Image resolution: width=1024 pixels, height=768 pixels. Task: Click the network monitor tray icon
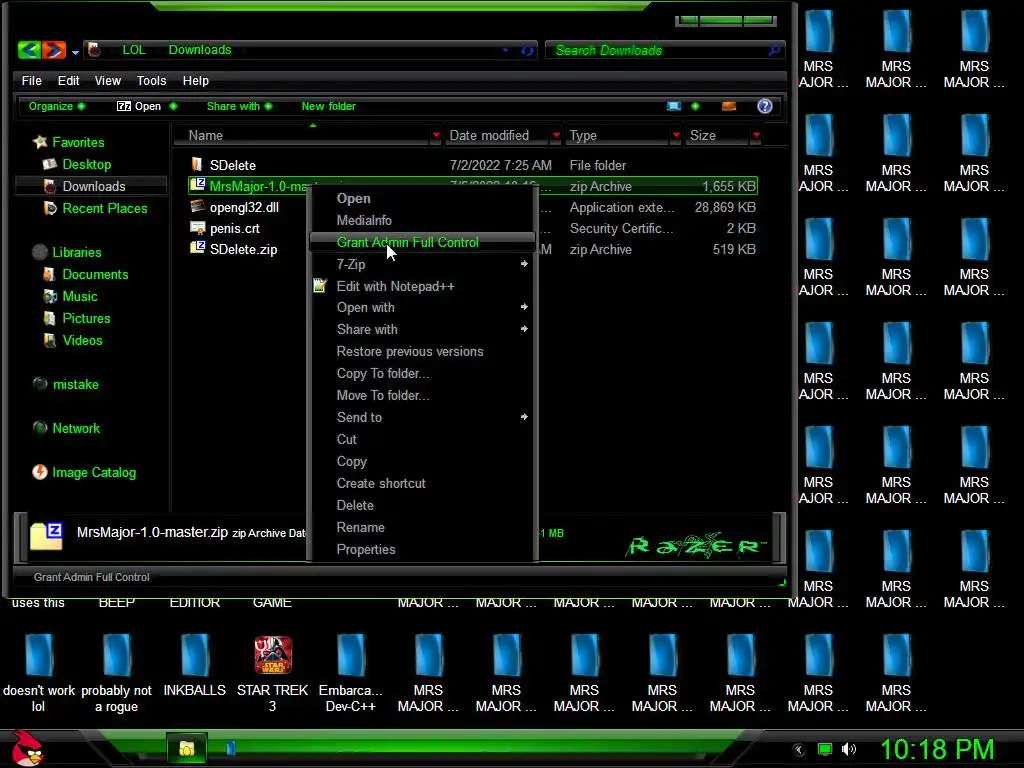[825, 749]
